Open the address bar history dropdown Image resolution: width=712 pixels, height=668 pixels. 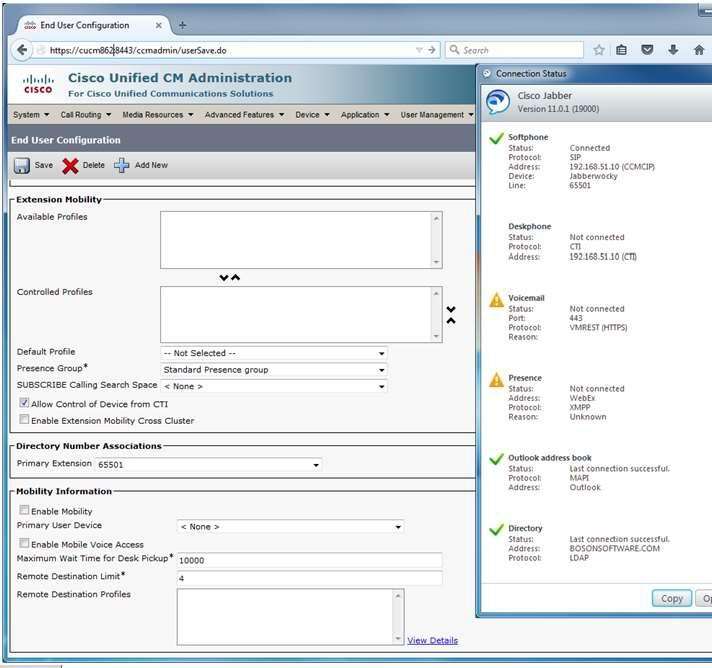tap(419, 50)
